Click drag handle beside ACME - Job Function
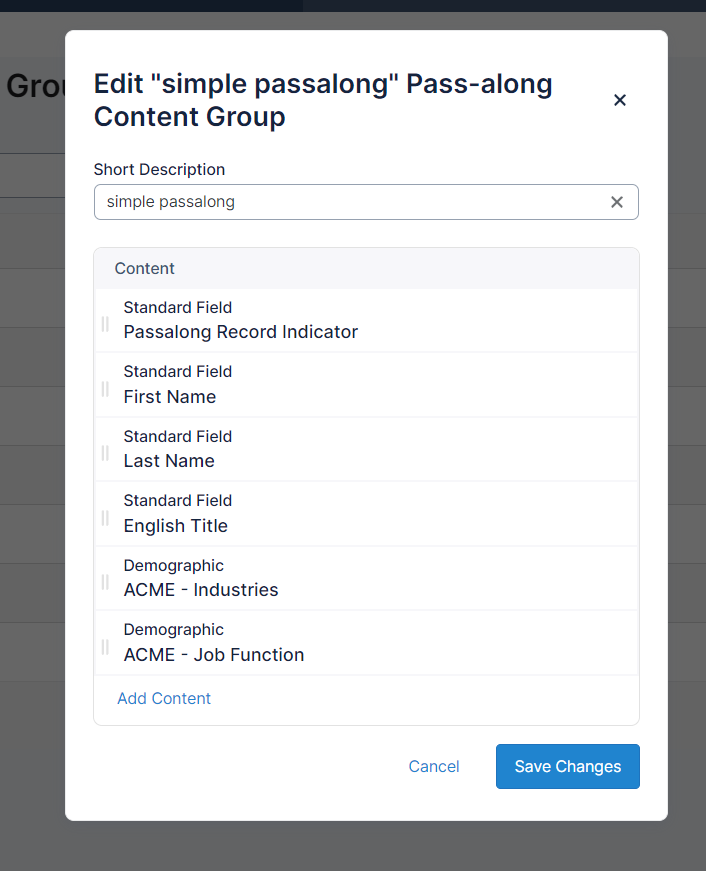 click(x=105, y=646)
